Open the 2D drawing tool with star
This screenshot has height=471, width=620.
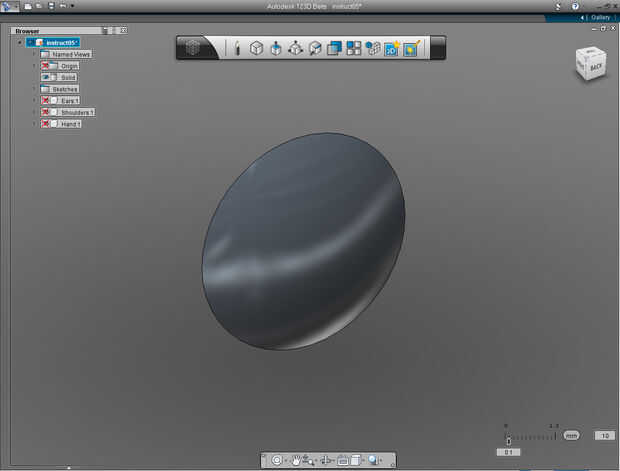(x=392, y=48)
